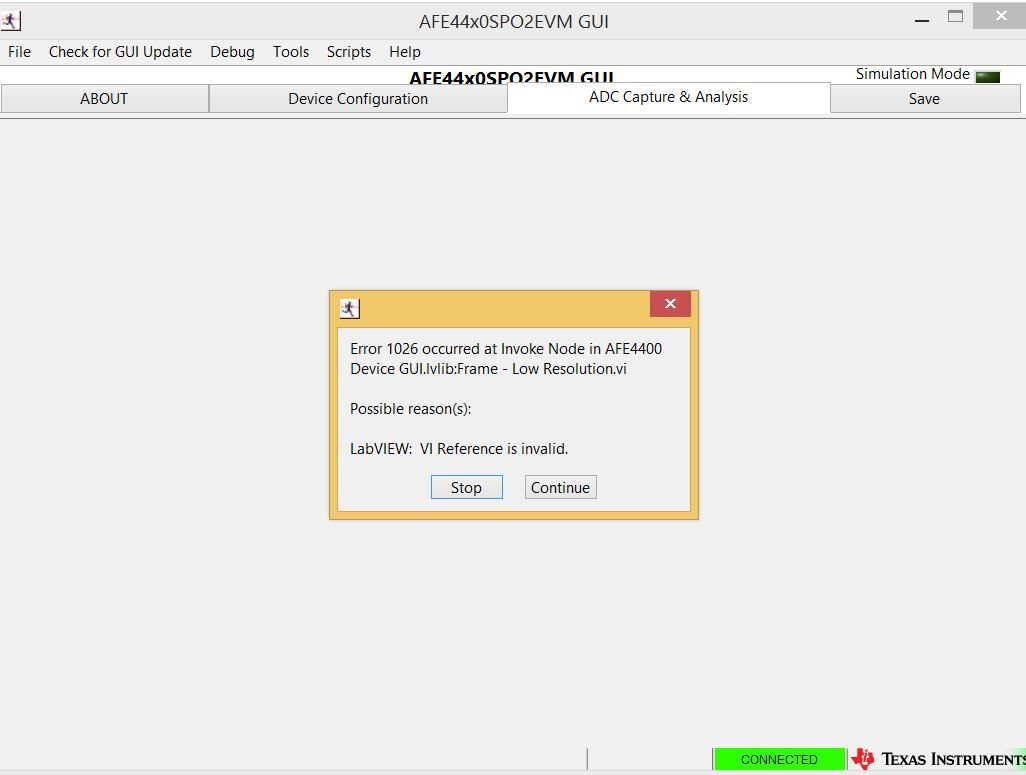Open the Check for GUI Update menu
1026x775 pixels.
point(120,52)
